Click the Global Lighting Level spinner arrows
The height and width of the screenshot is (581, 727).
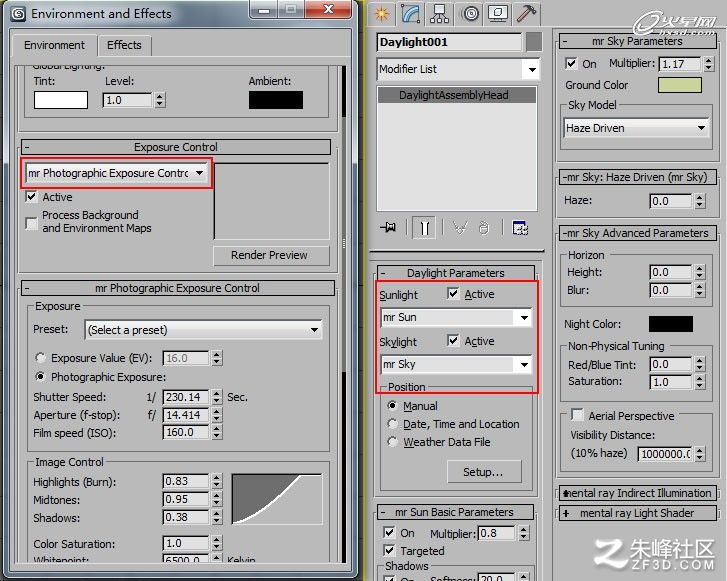click(x=160, y=100)
